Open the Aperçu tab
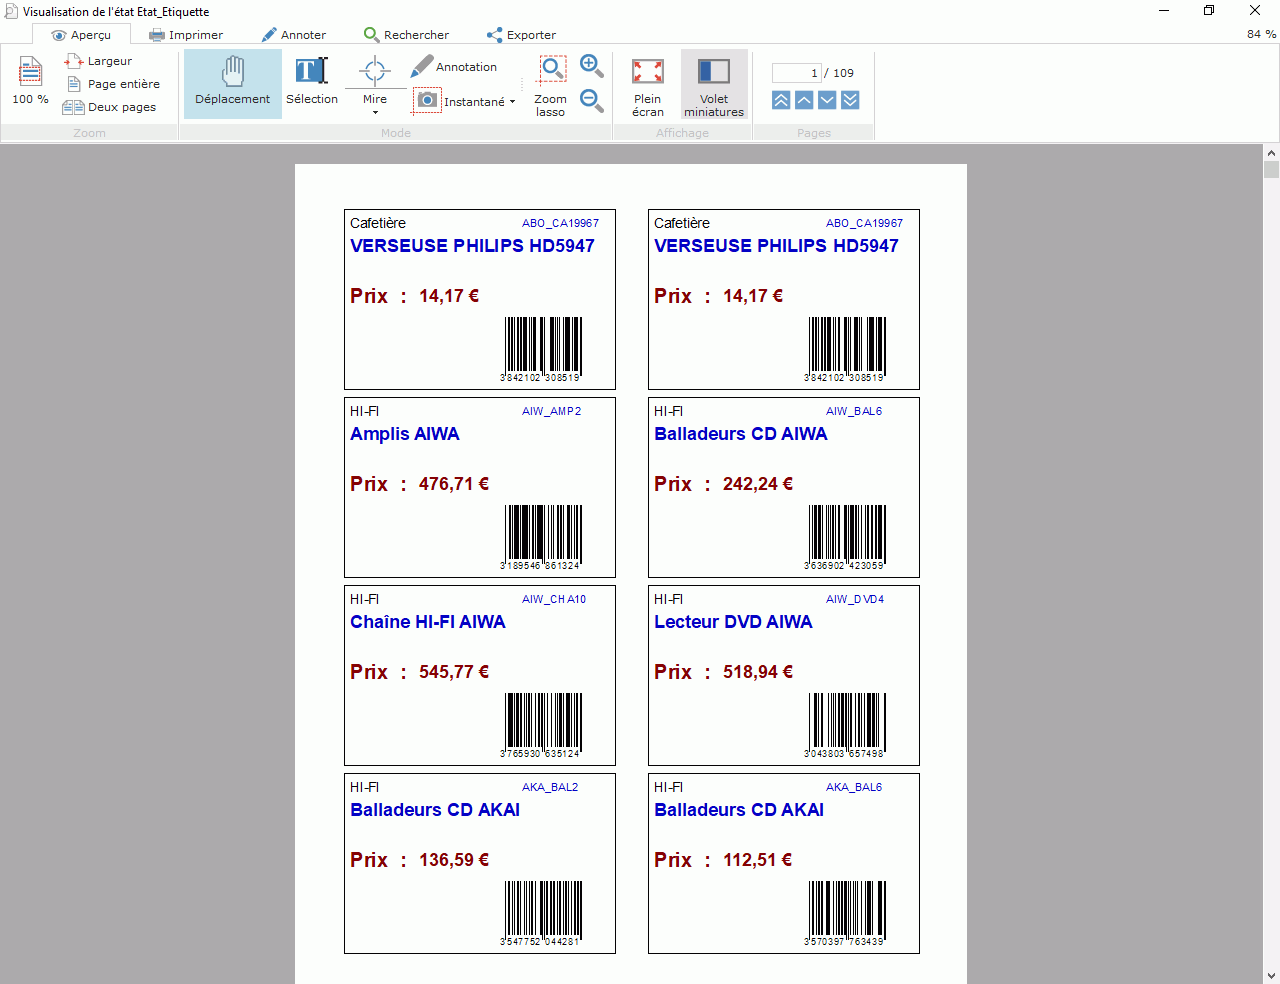The width and height of the screenshot is (1280, 984). point(81,35)
